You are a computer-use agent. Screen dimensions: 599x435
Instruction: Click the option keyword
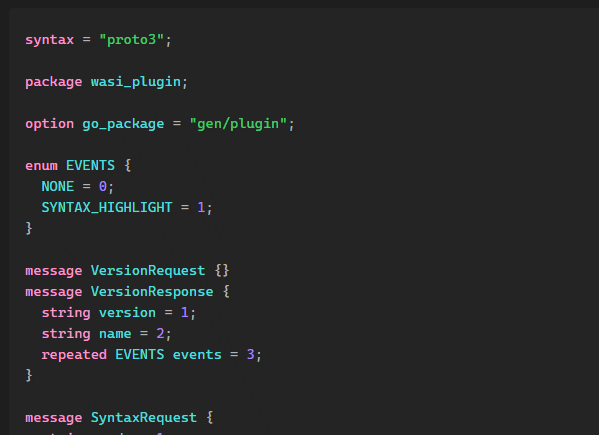[50, 124]
